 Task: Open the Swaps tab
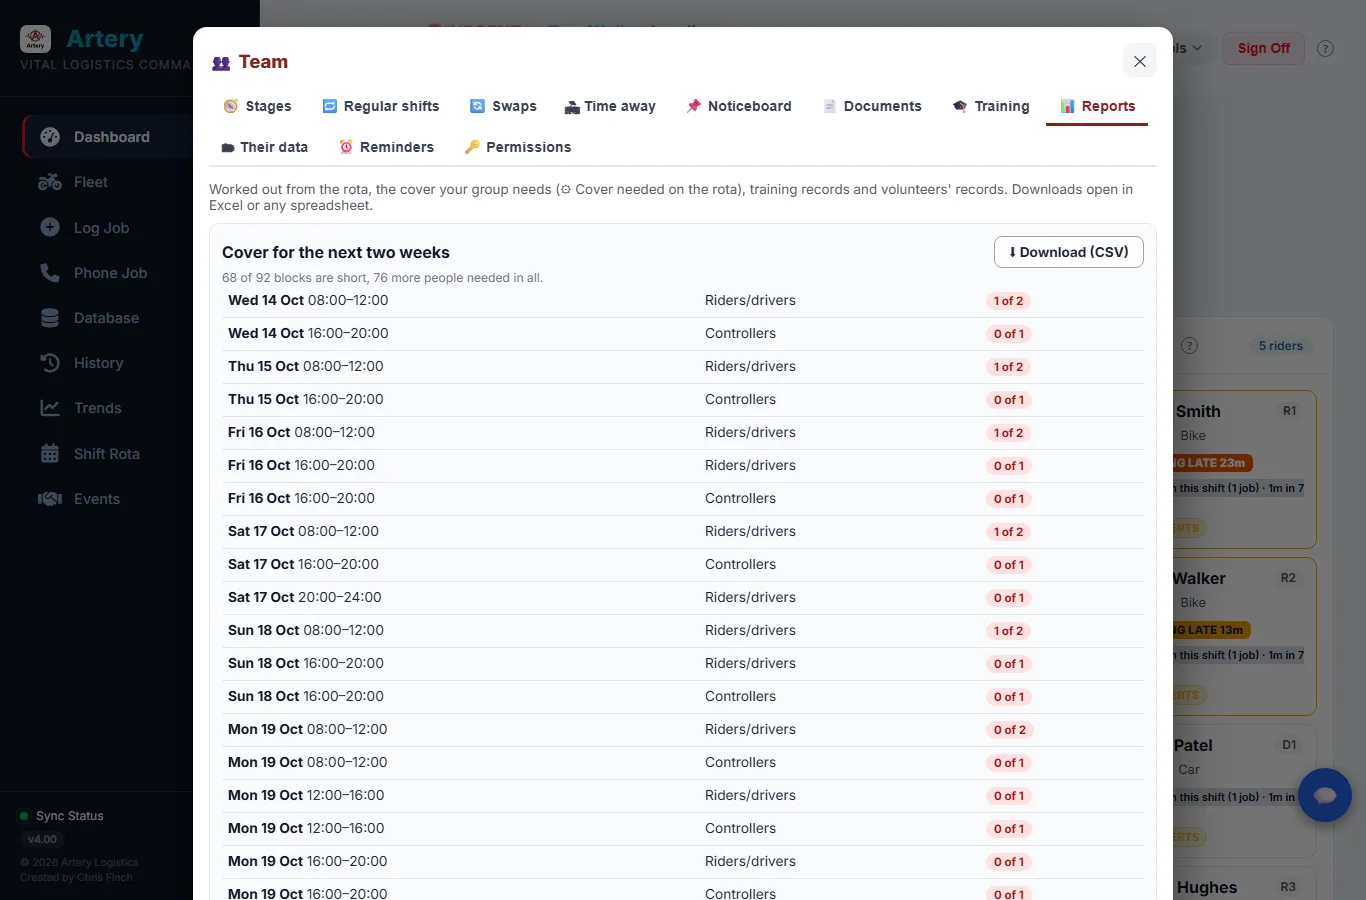(504, 106)
